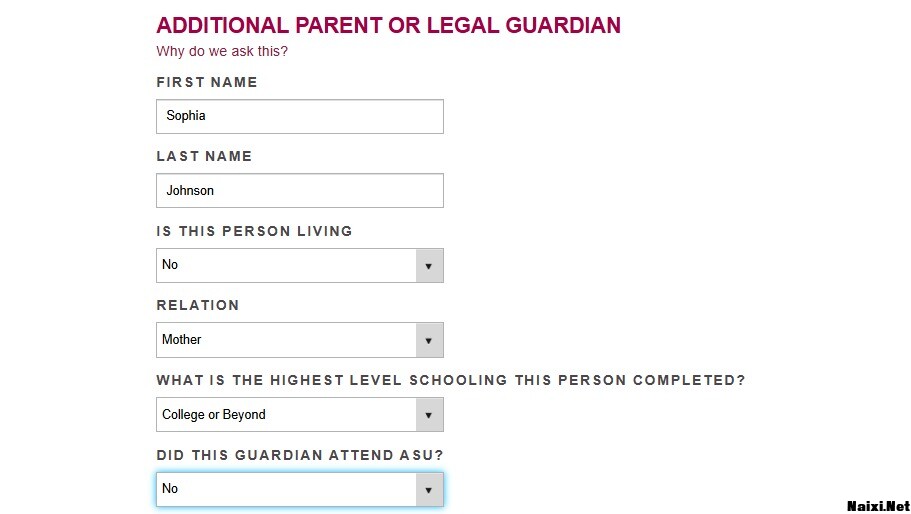
Task: Click the 'LAST NAME' field label
Action: click(x=204, y=156)
